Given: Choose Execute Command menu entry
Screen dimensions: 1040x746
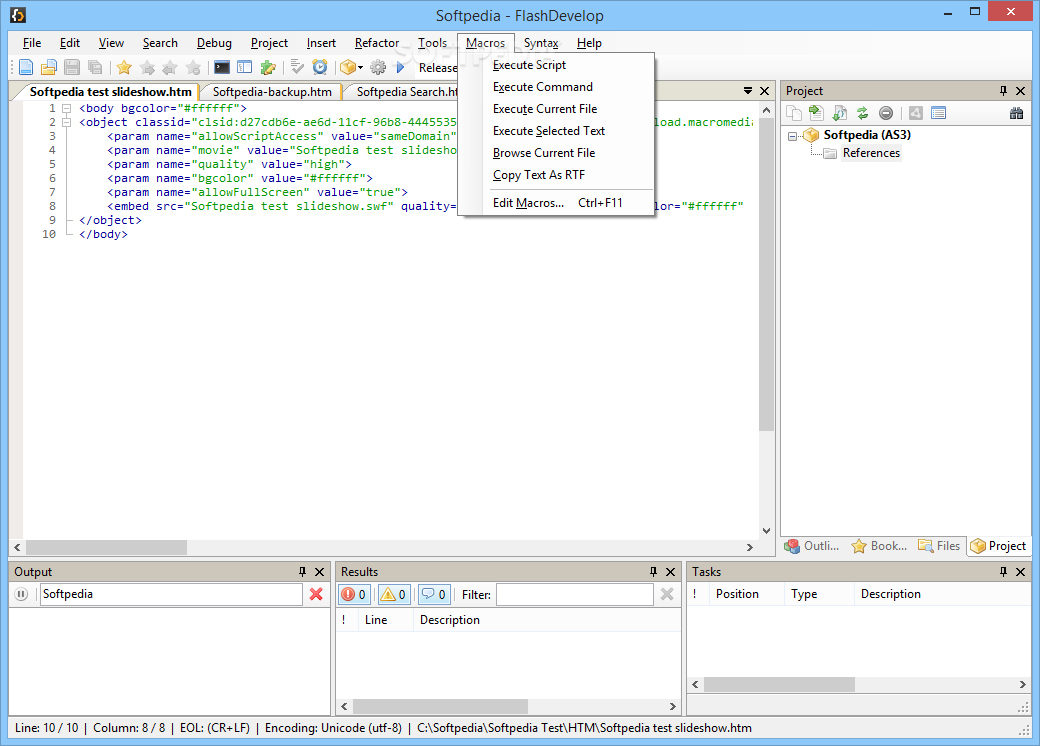Looking at the screenshot, I should click(x=556, y=87).
